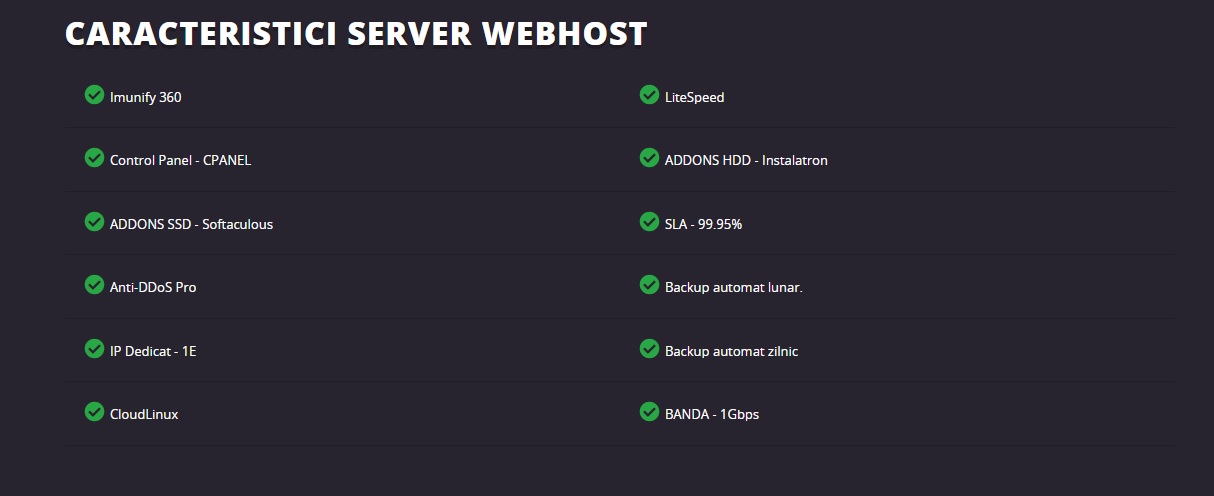Click the check icon next to Anti-DDoS Pro

click(x=94, y=285)
